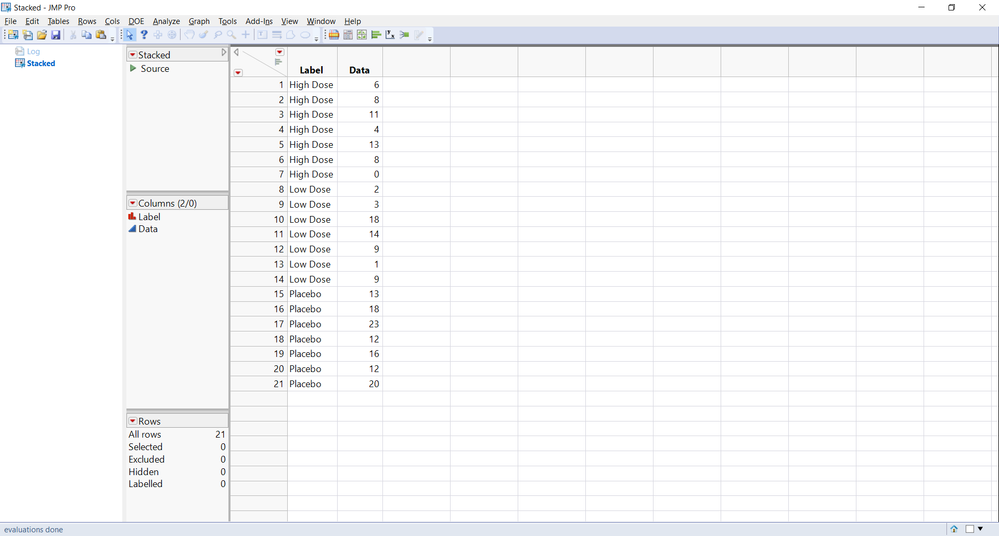
Task: Select Stacked in the window list
Action: (x=41, y=63)
